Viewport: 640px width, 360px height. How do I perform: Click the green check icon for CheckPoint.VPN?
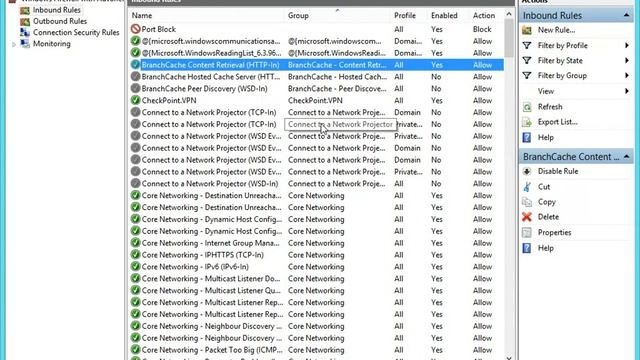coord(136,100)
